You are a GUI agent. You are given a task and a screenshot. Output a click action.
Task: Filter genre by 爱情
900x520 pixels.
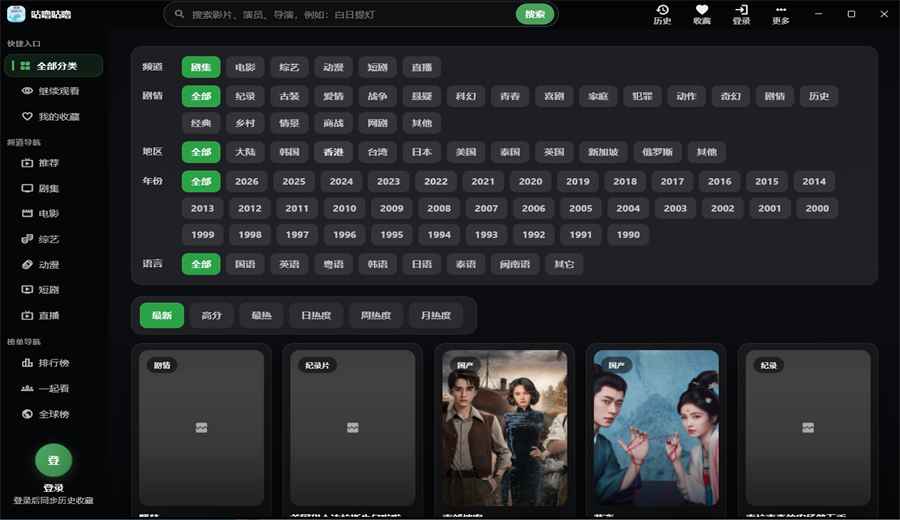click(333, 96)
